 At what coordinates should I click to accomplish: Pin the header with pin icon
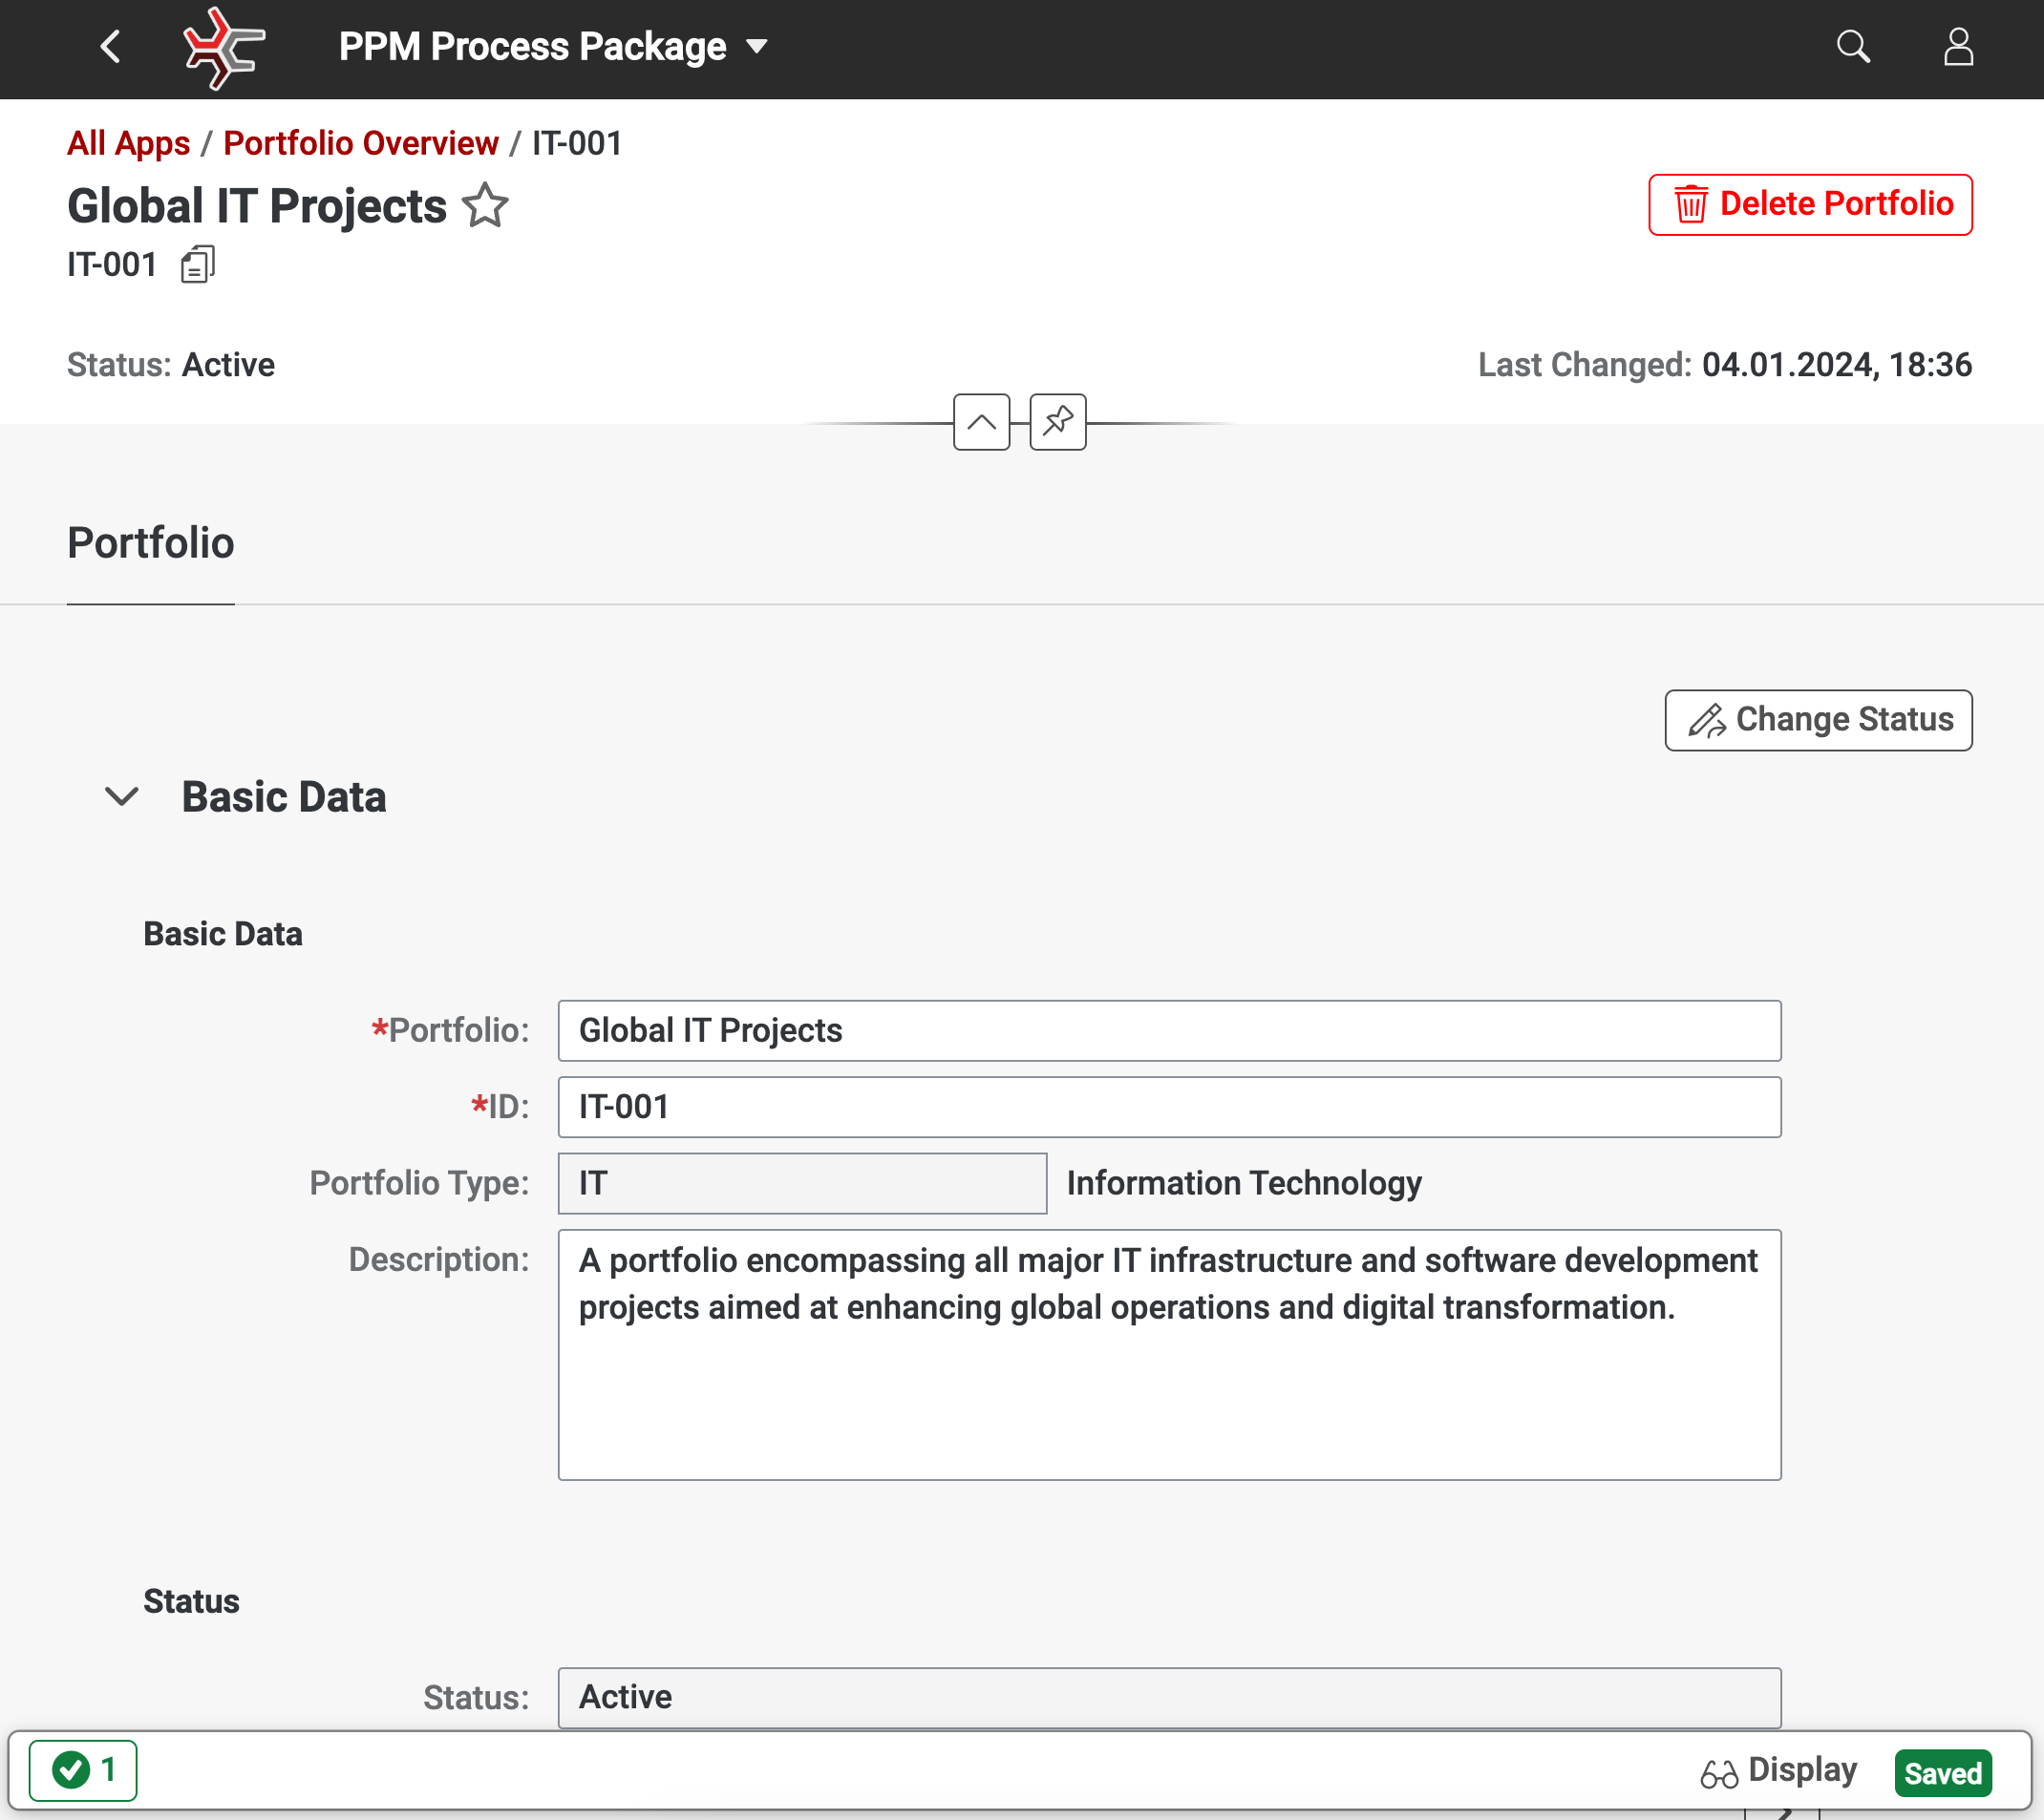pos(1057,422)
